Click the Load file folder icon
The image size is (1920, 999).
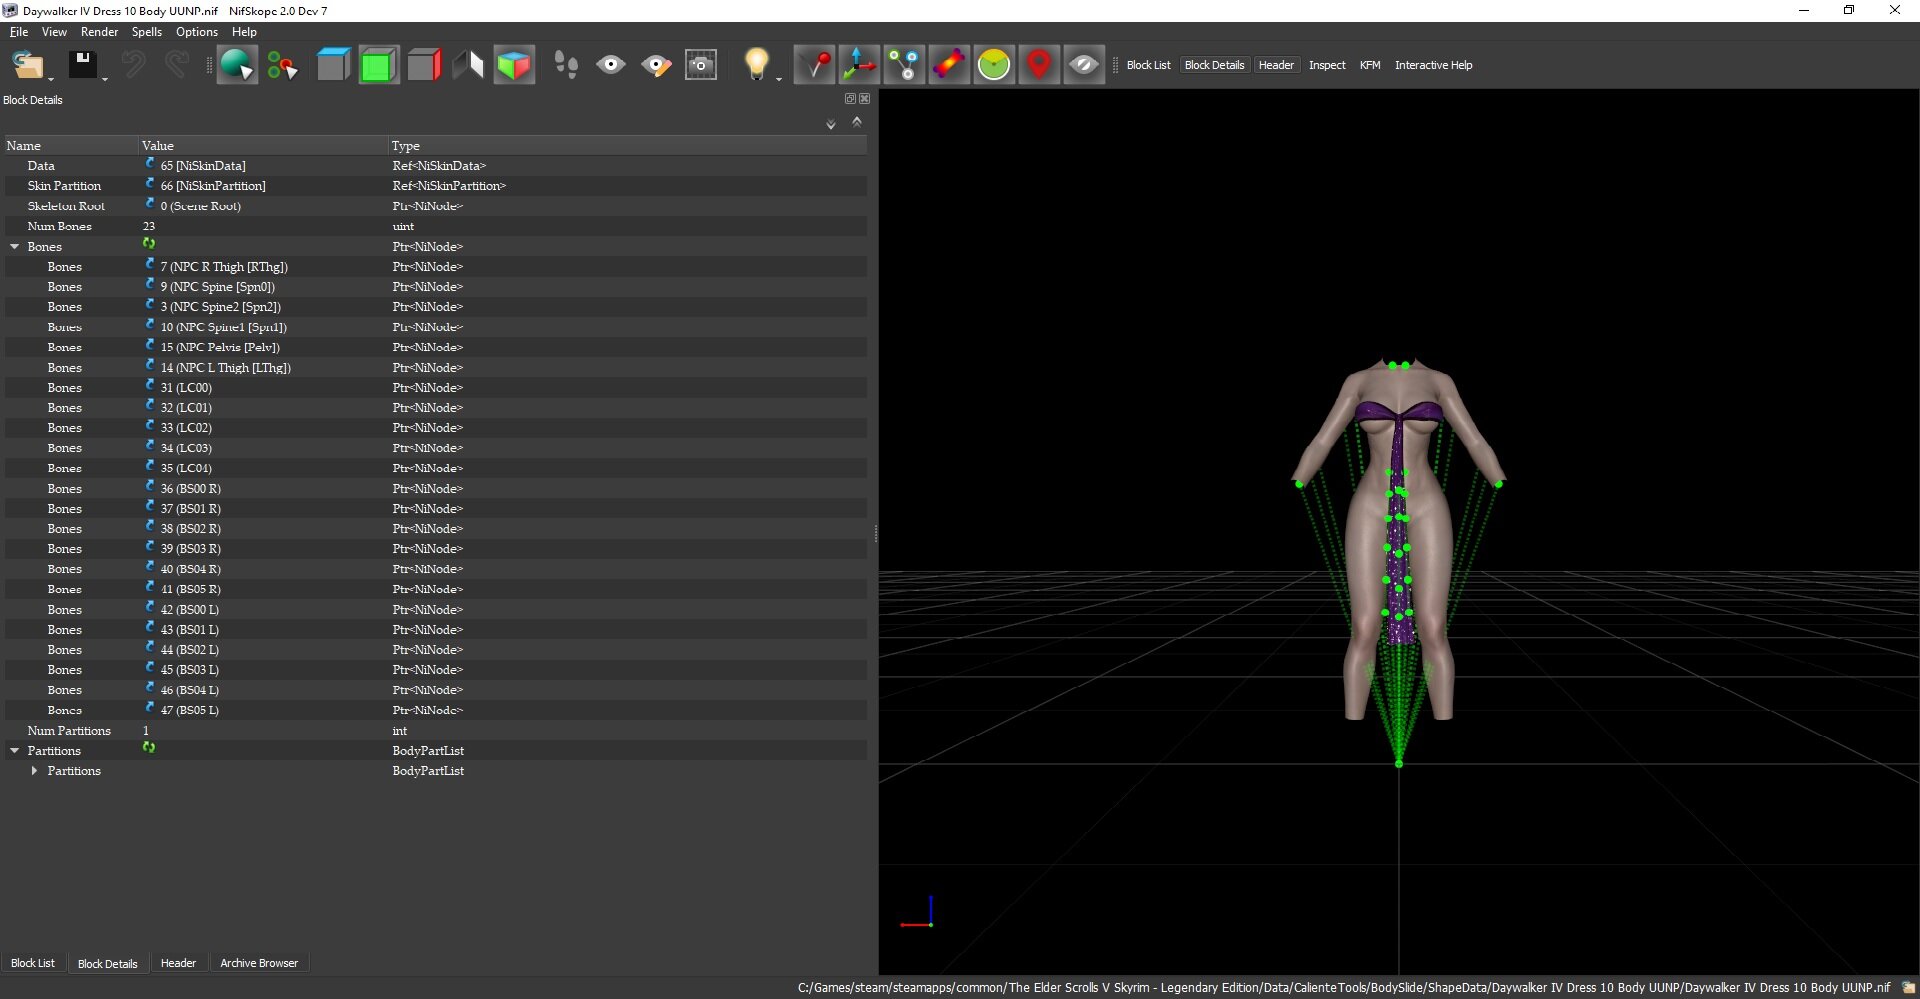(x=28, y=65)
